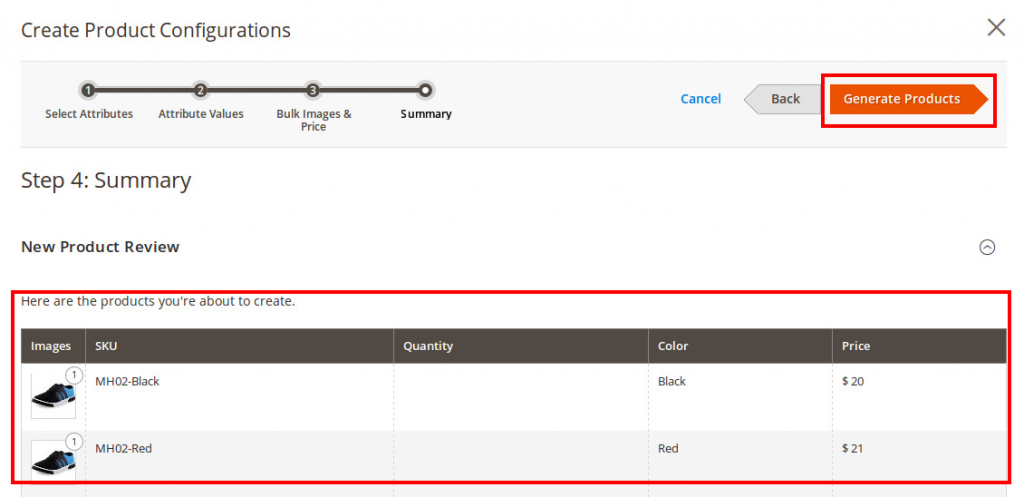The image size is (1024, 497).
Task: Click the Images column header
Action: 51,346
